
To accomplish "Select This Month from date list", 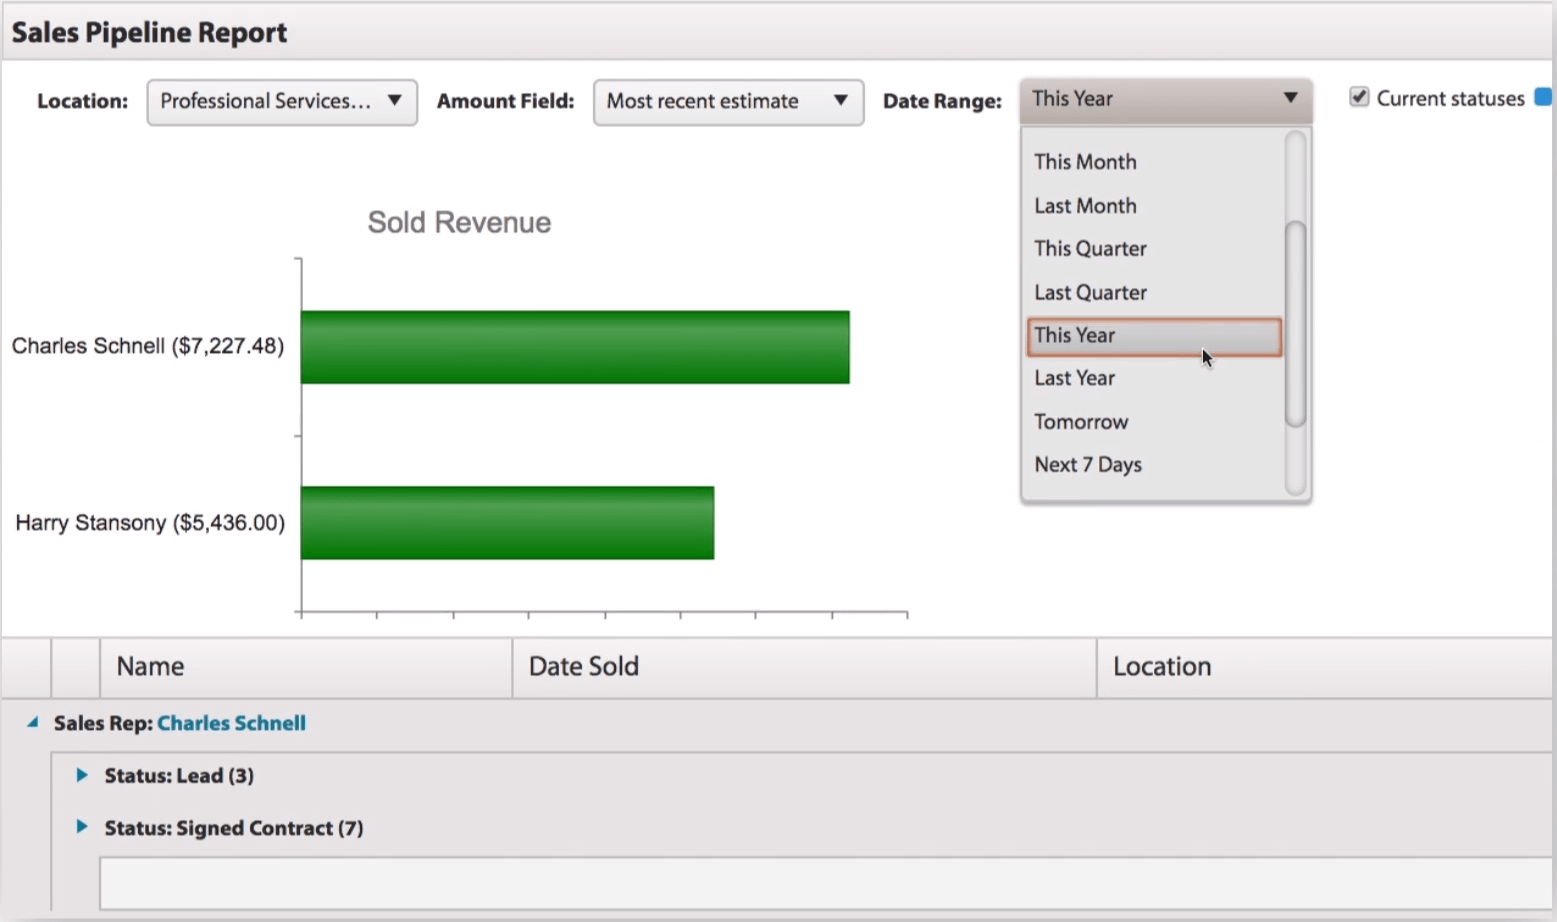I will (x=1085, y=162).
